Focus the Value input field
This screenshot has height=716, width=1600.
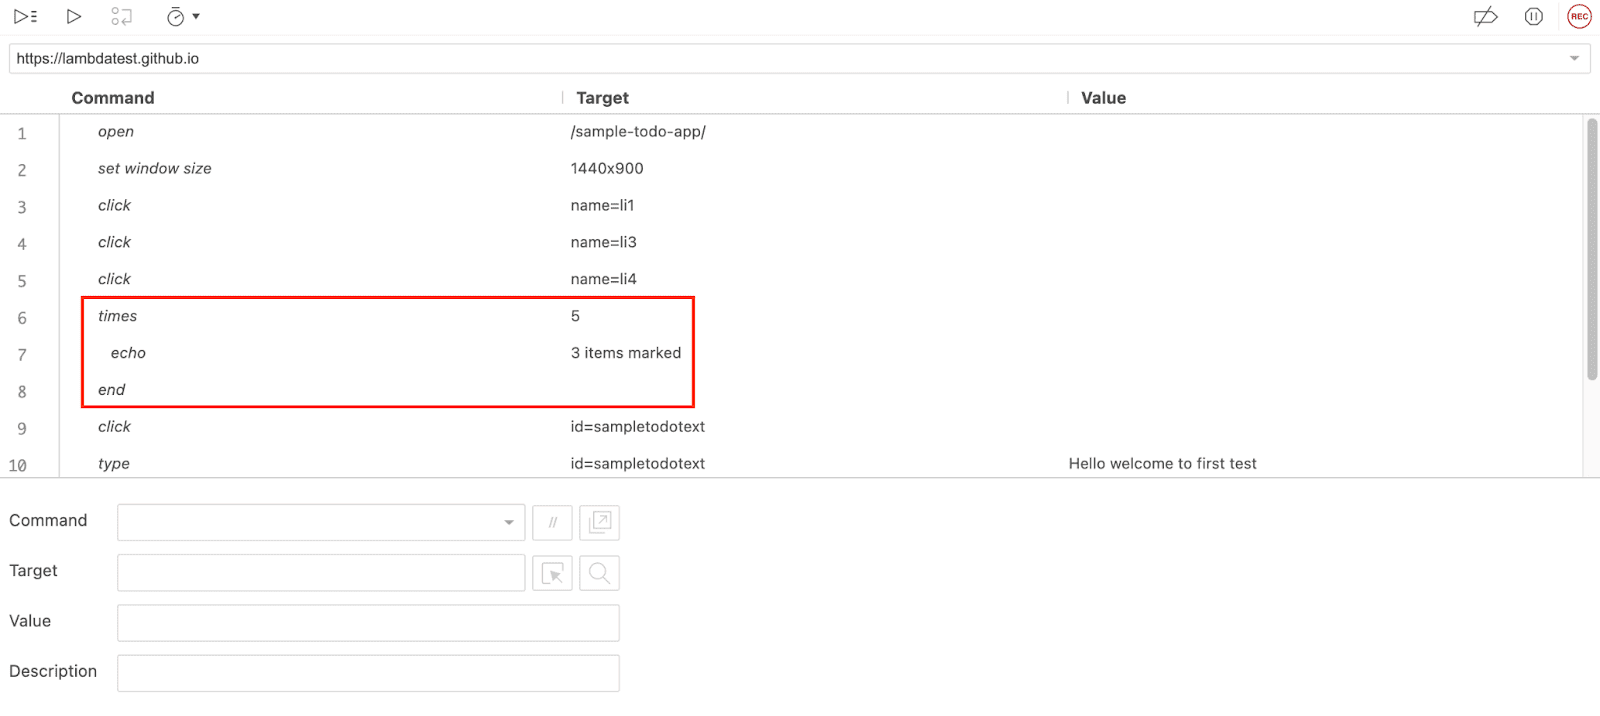pos(368,623)
